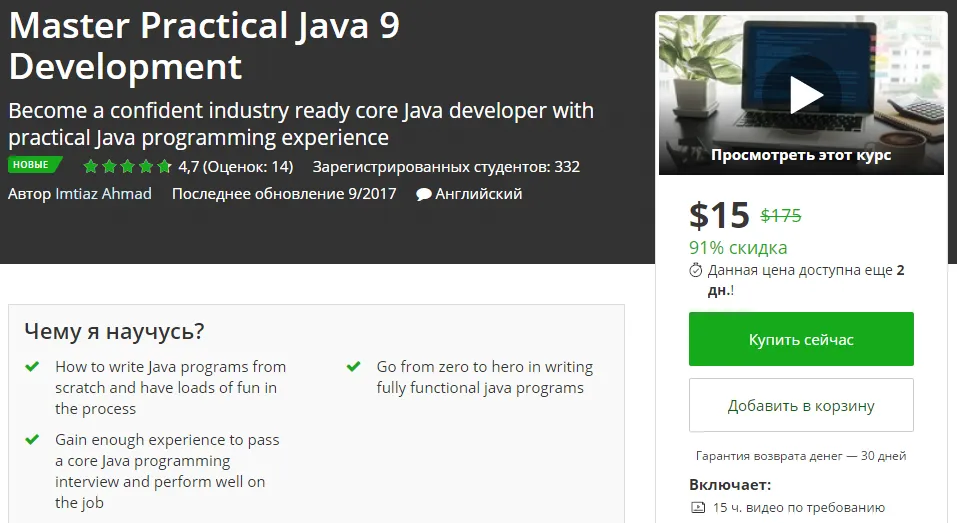Click the video icon next to 15 ч.

(697, 507)
